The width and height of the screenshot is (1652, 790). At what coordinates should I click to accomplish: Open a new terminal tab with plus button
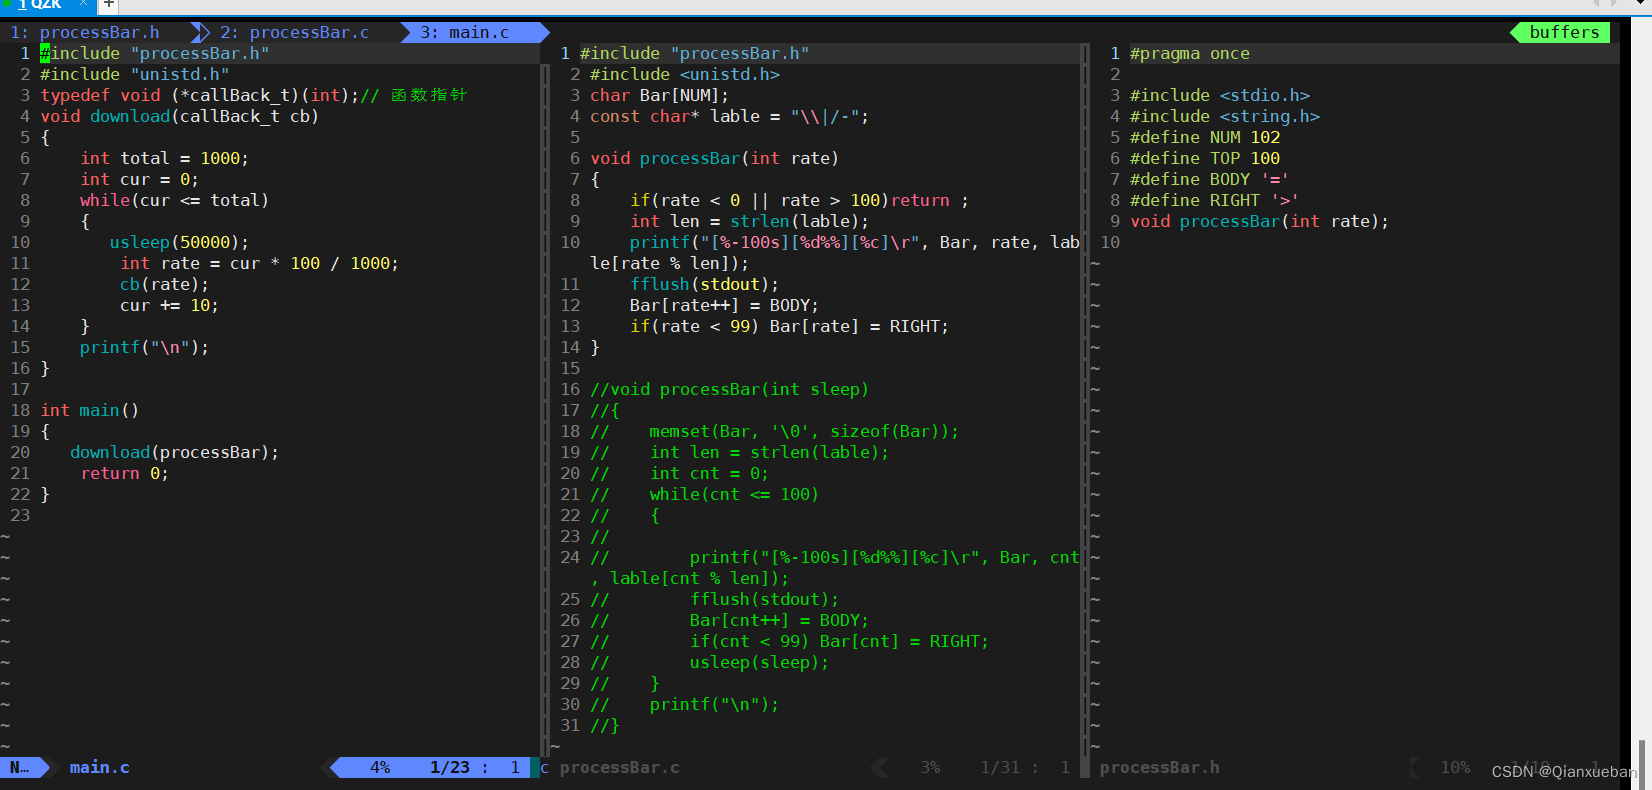click(109, 5)
